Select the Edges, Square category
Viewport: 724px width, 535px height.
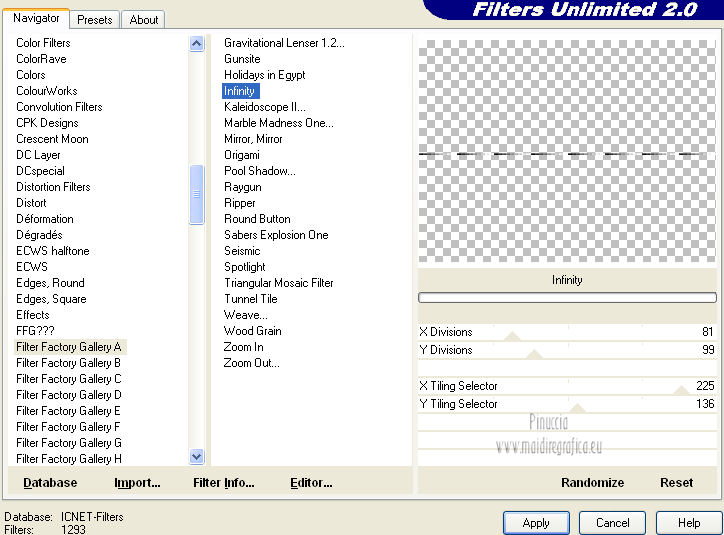tap(51, 299)
